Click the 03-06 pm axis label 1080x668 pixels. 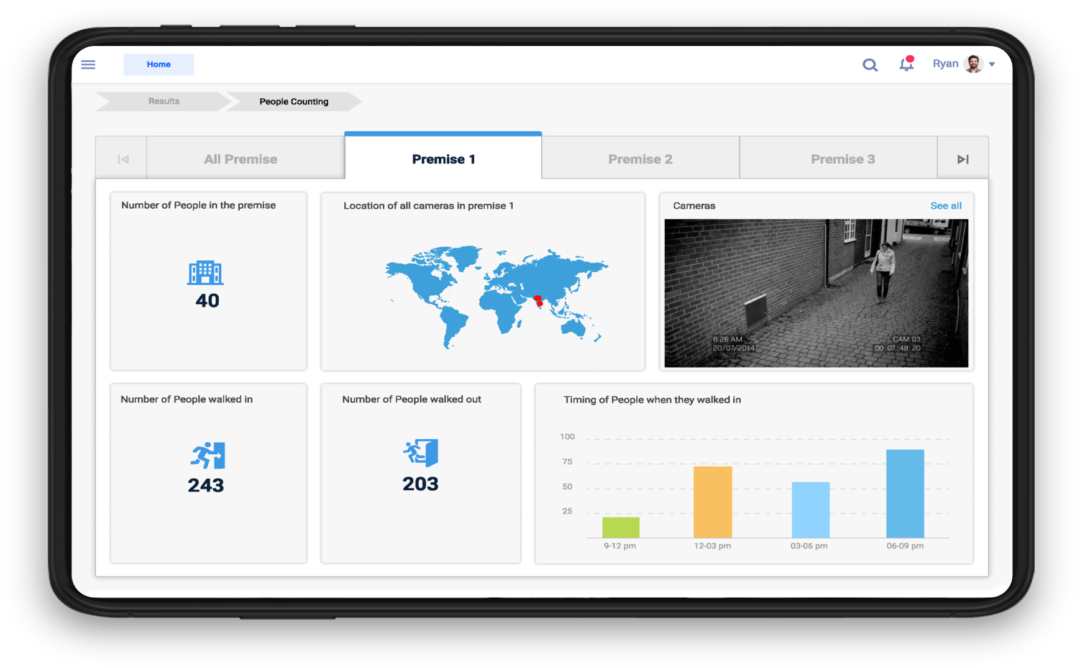point(809,545)
